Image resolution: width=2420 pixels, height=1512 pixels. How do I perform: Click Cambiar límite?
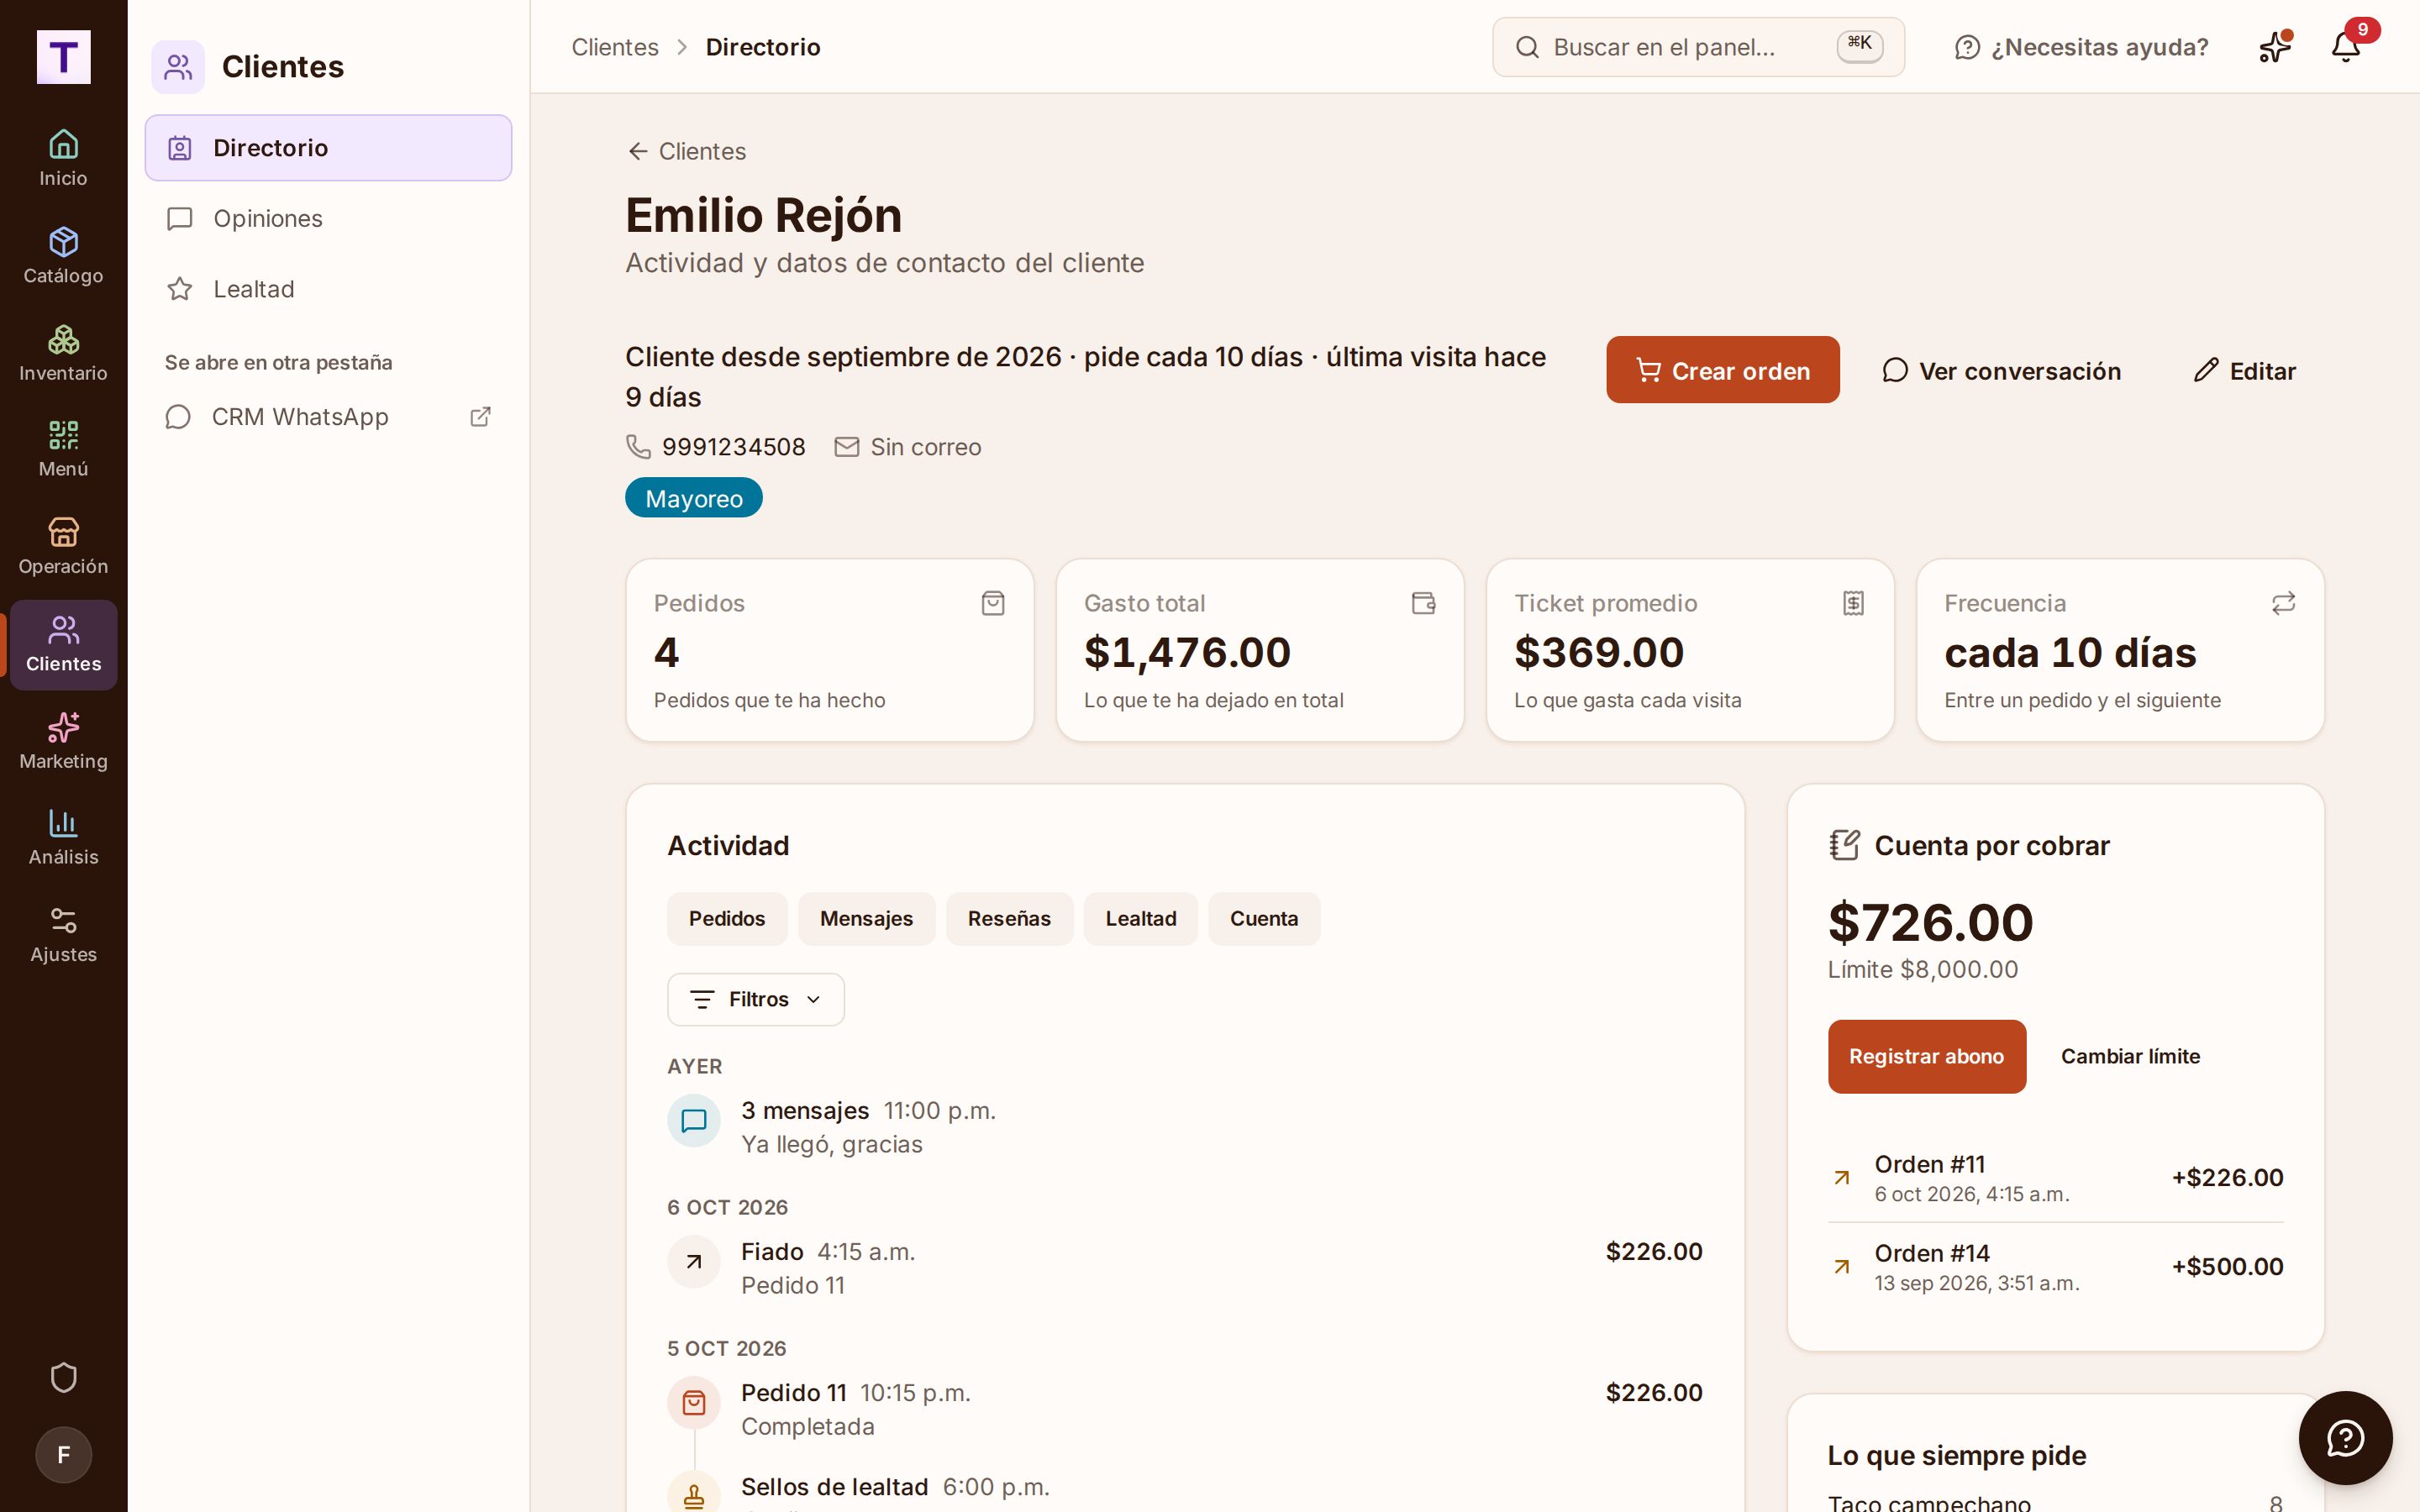pos(2130,1056)
